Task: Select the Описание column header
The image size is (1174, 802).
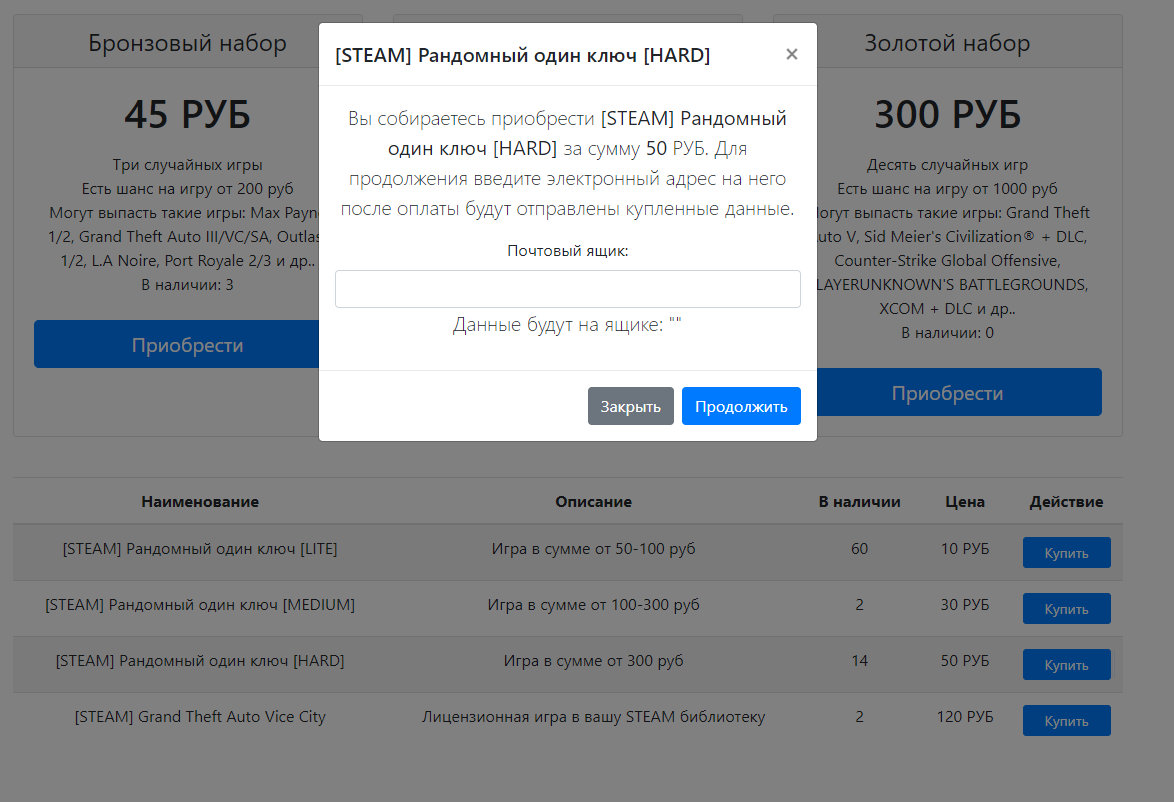Action: (x=593, y=502)
